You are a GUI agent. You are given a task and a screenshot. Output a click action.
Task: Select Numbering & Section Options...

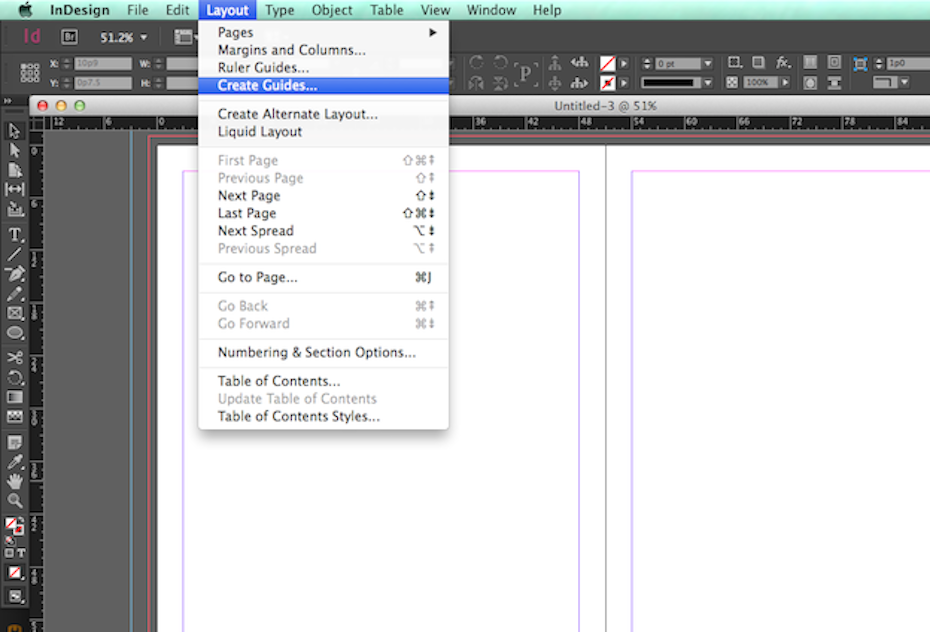316,352
